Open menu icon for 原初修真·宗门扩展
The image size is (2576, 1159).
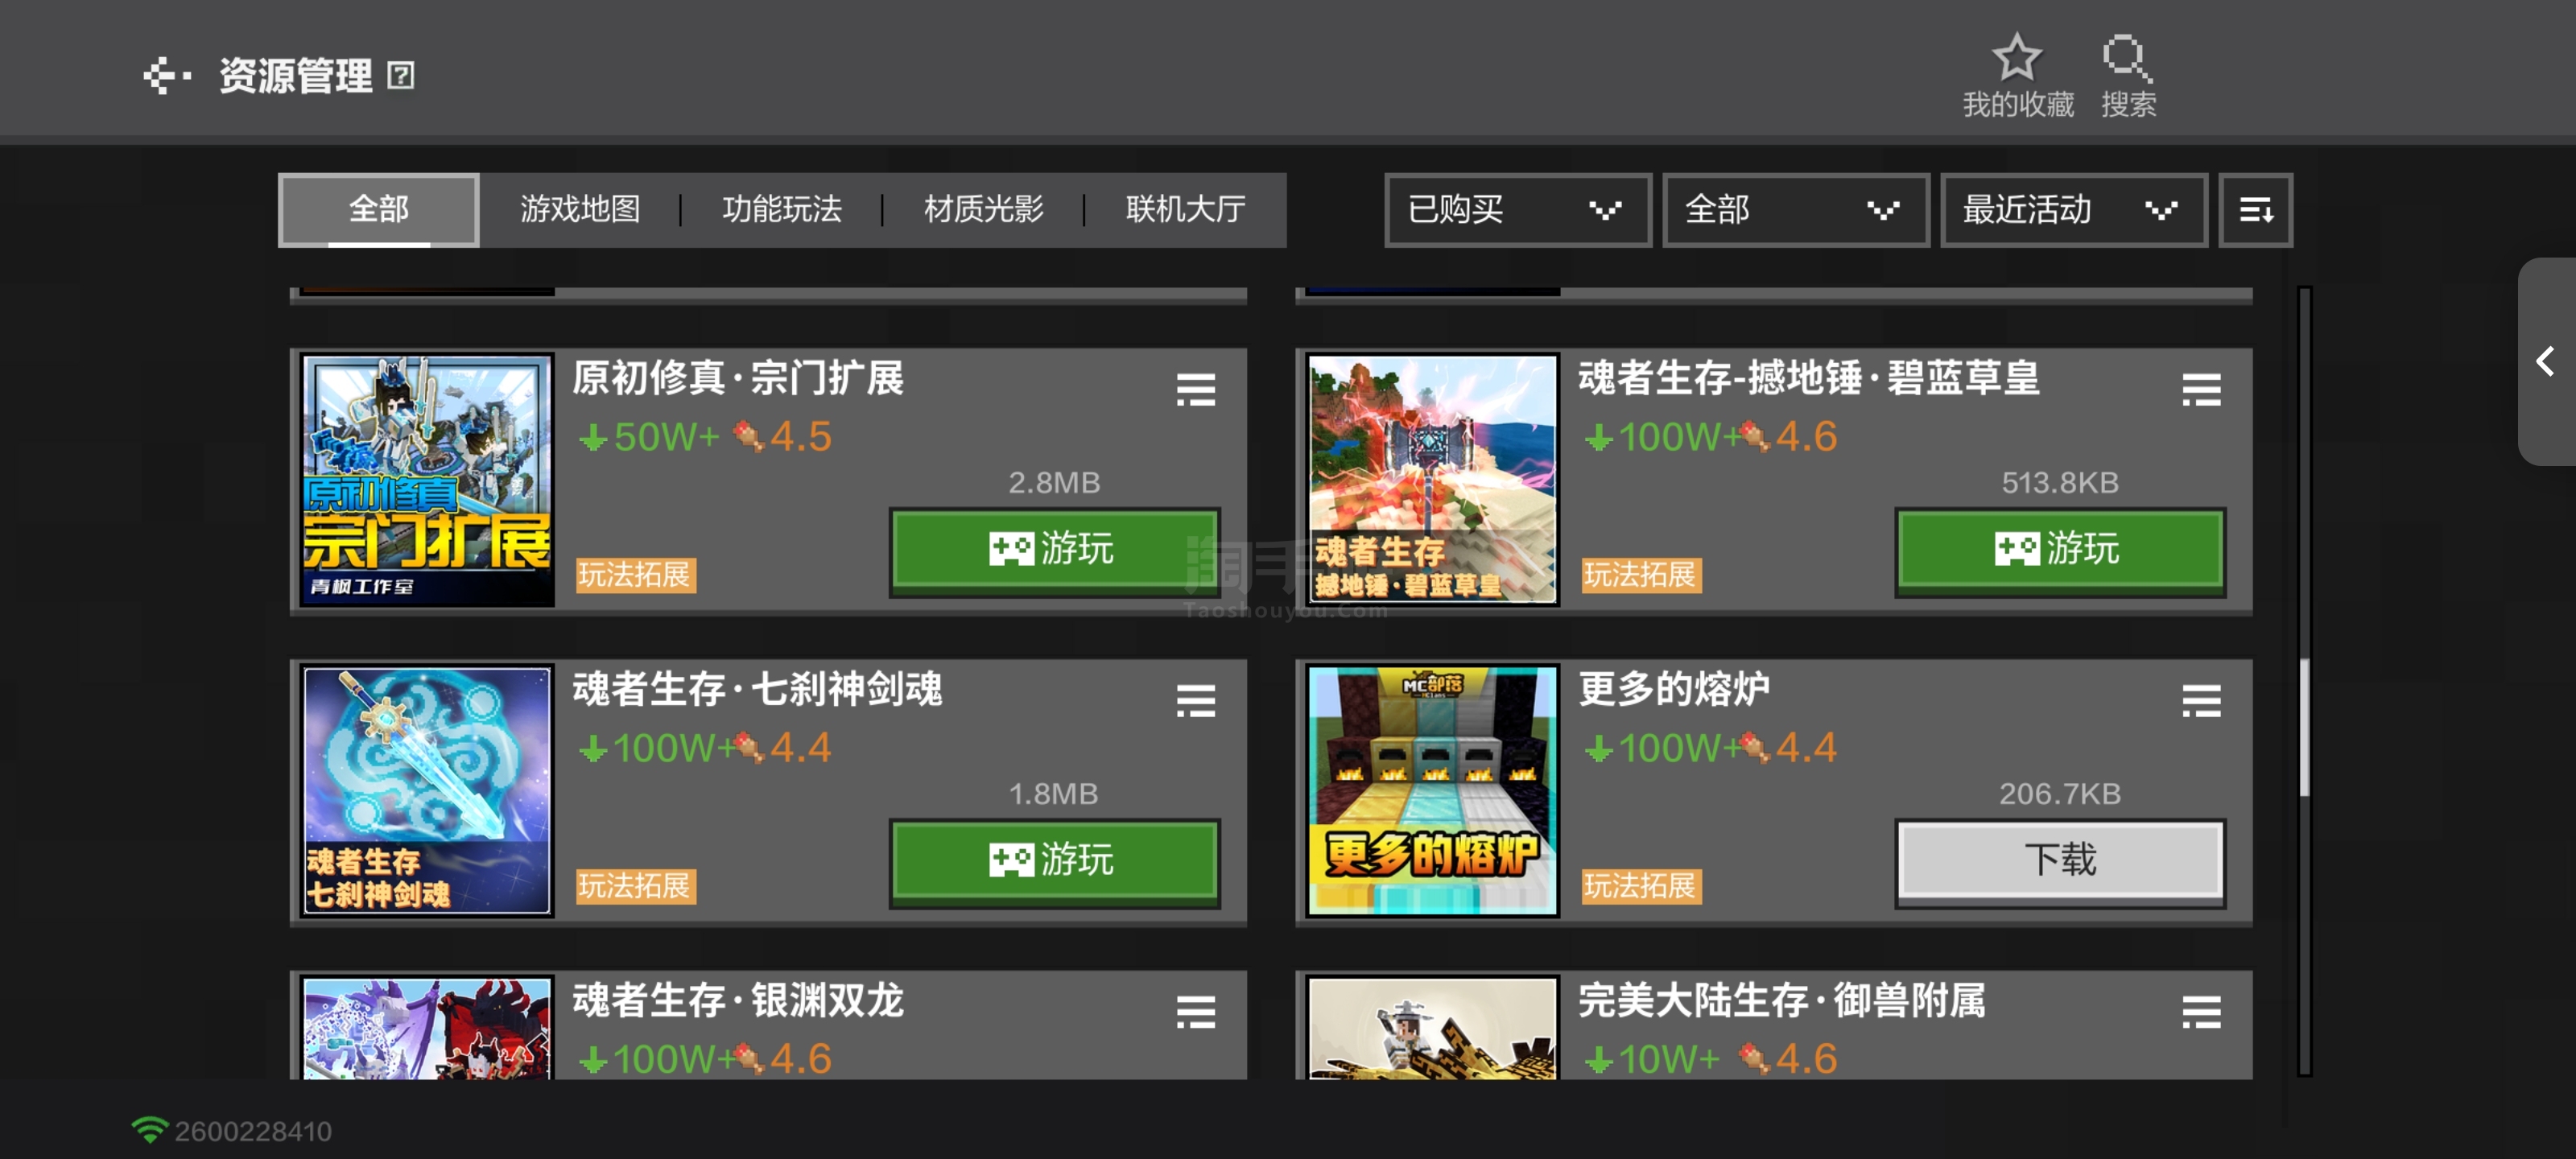1195,389
